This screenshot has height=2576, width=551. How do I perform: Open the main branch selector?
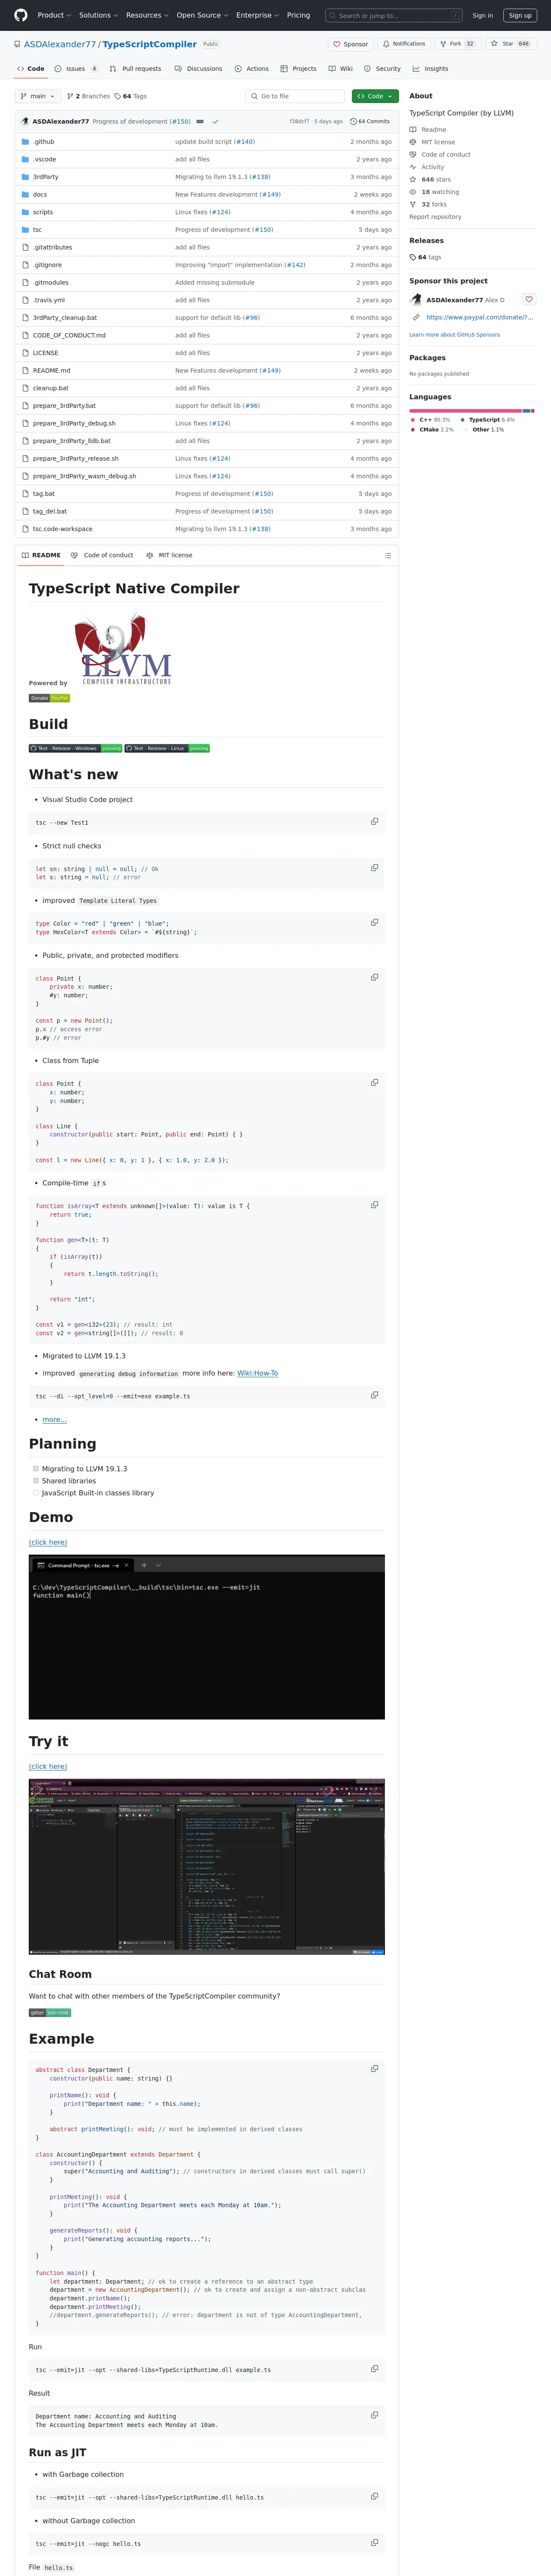pyautogui.click(x=38, y=96)
